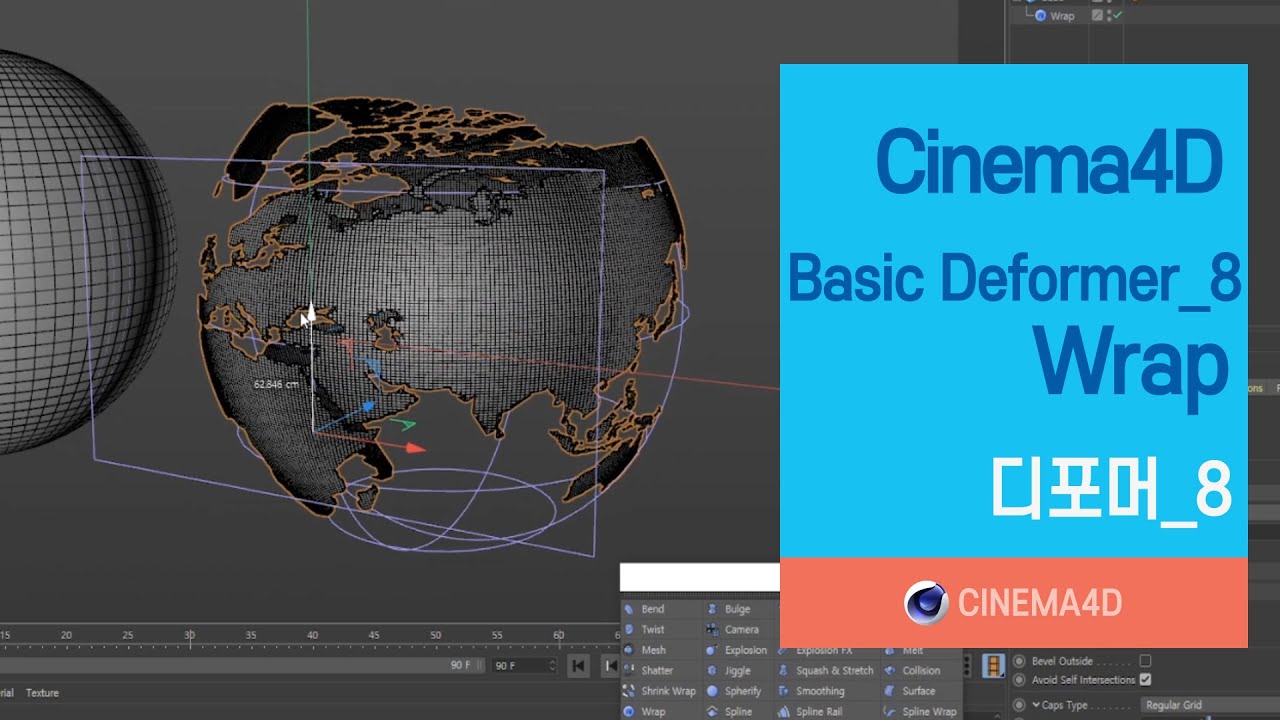The width and height of the screenshot is (1280, 720).
Task: Click the green axis arrow handle
Action: (403, 424)
